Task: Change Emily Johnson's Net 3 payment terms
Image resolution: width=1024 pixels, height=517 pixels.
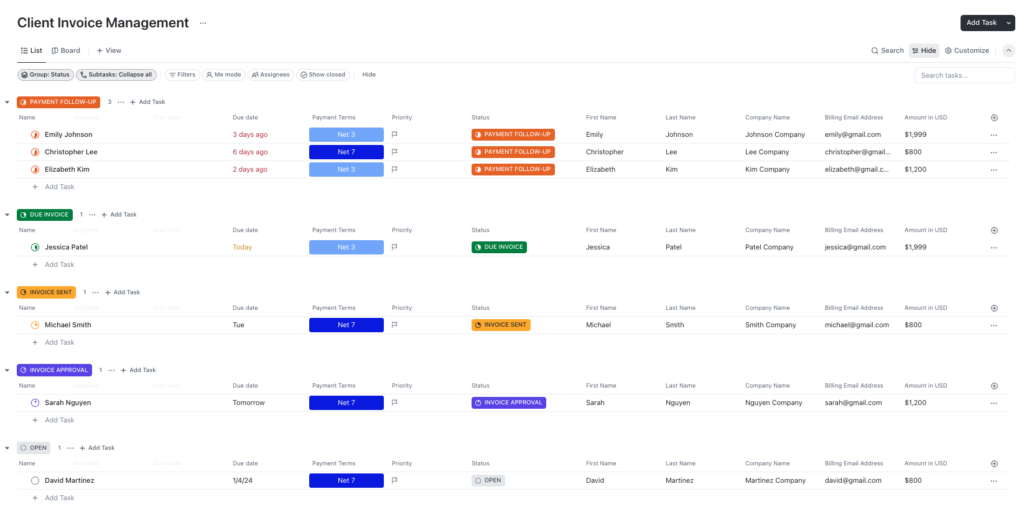Action: 346,134
